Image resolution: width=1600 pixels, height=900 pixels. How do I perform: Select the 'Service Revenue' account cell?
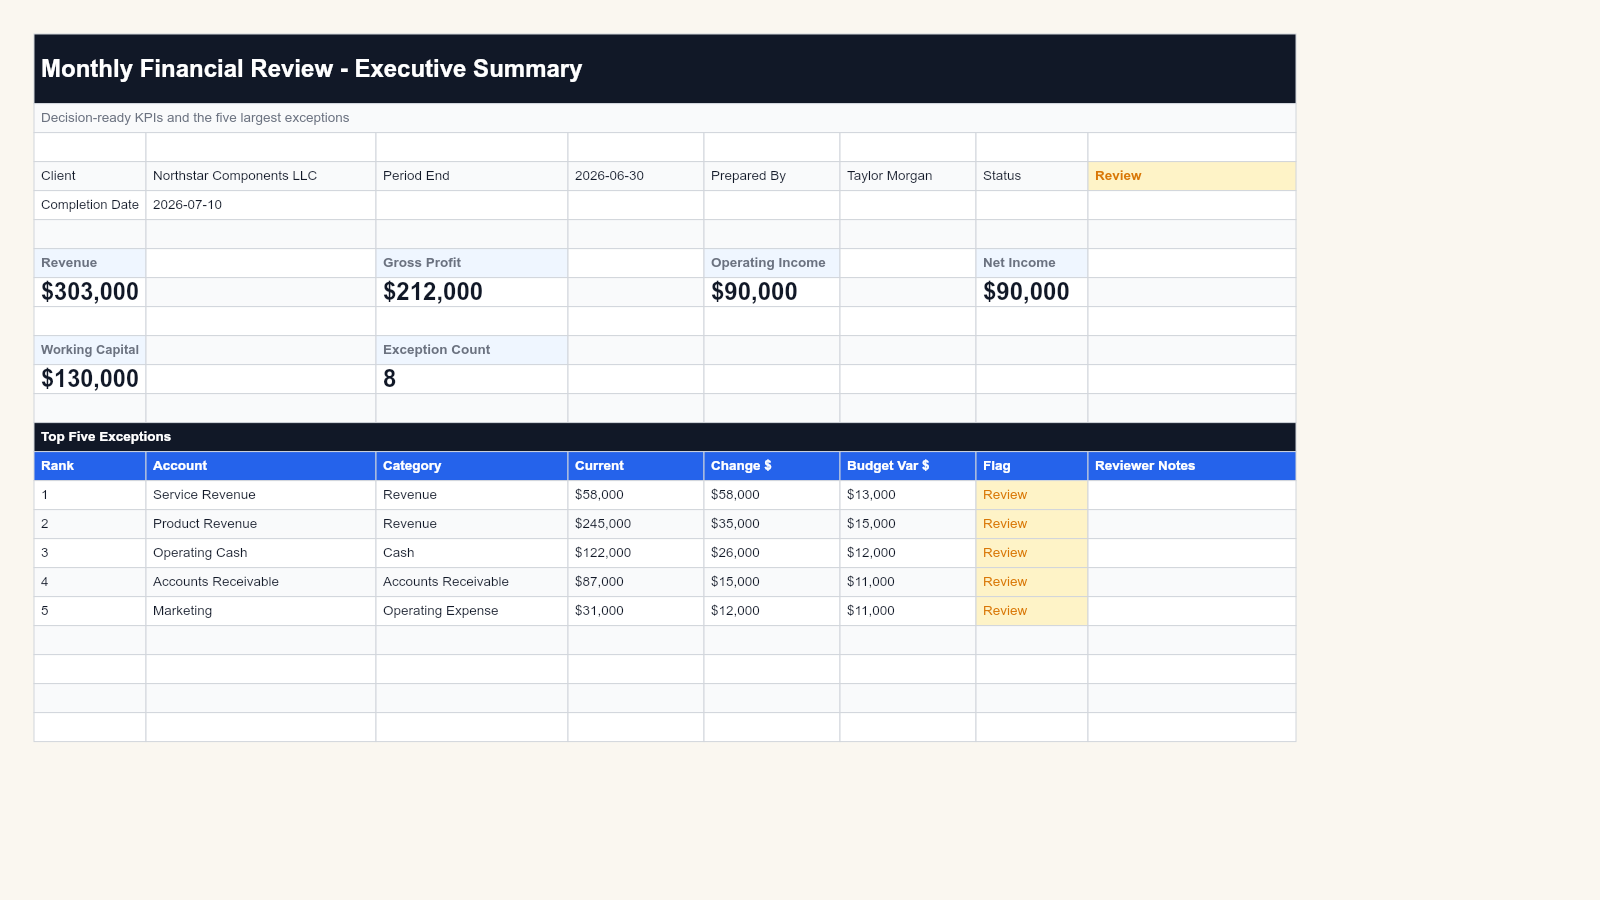pyautogui.click(x=261, y=495)
